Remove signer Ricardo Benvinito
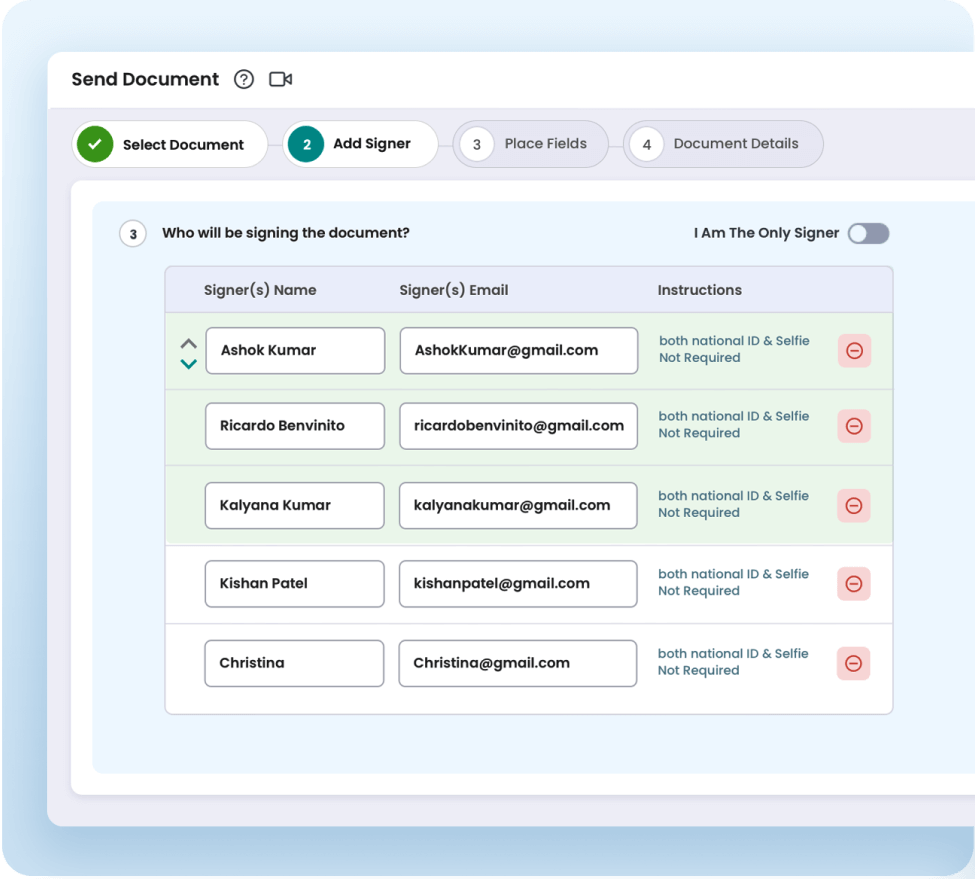This screenshot has height=879, width=975. tap(854, 426)
